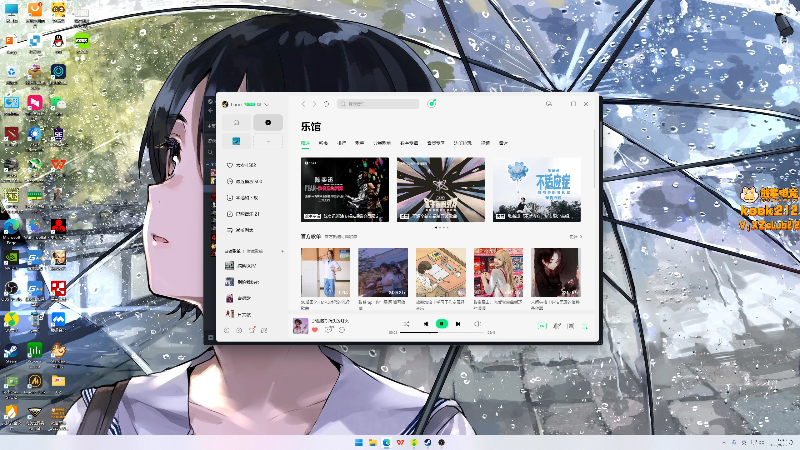Select the first green-underlined tab under the heading
The width and height of the screenshot is (800, 450).
tap(305, 143)
